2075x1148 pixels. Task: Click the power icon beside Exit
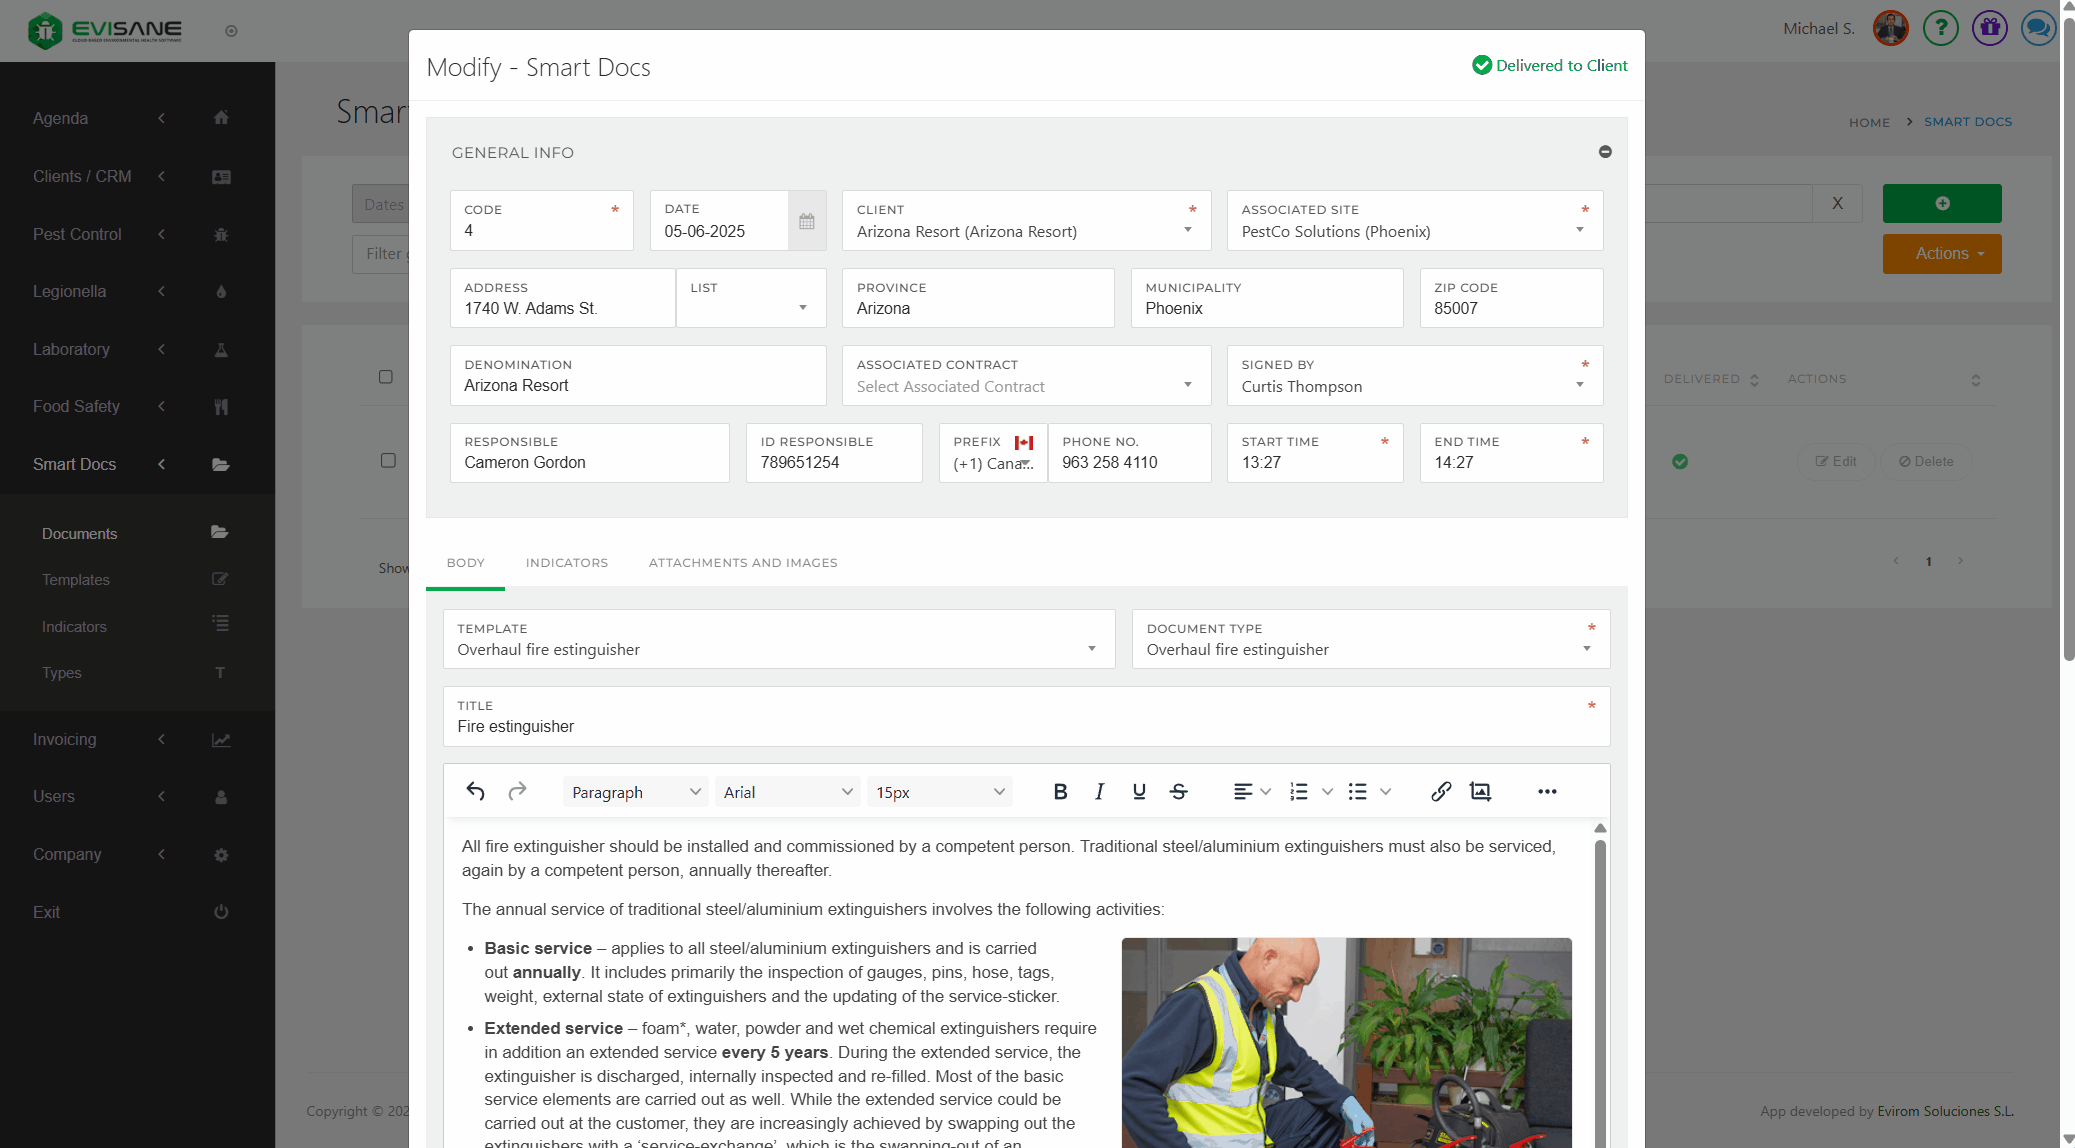(x=221, y=912)
